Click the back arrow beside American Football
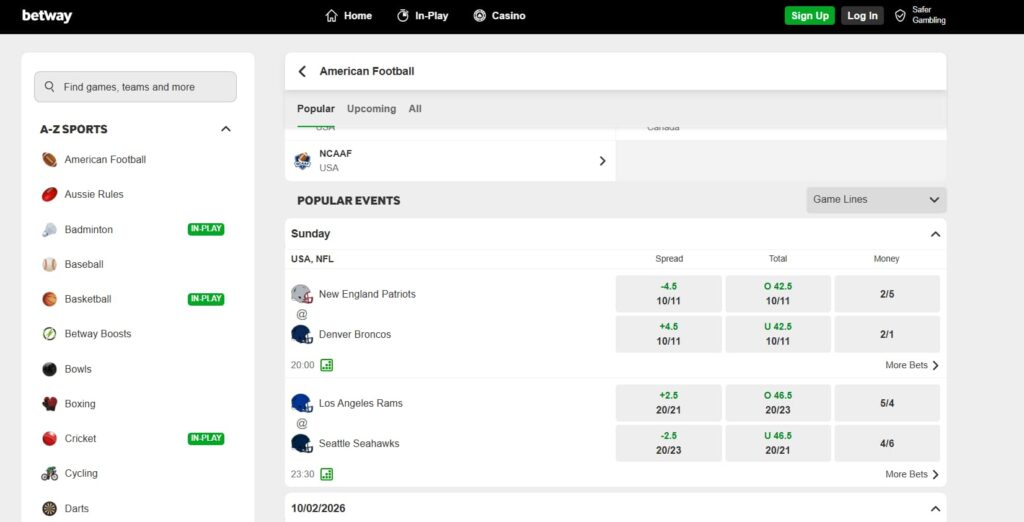The width and height of the screenshot is (1024, 522). tap(302, 71)
